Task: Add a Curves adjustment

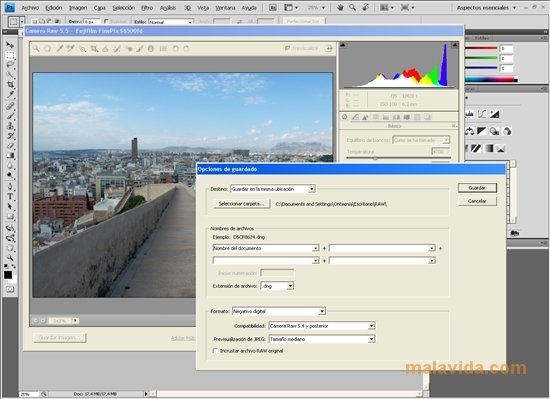Action: coord(482,114)
